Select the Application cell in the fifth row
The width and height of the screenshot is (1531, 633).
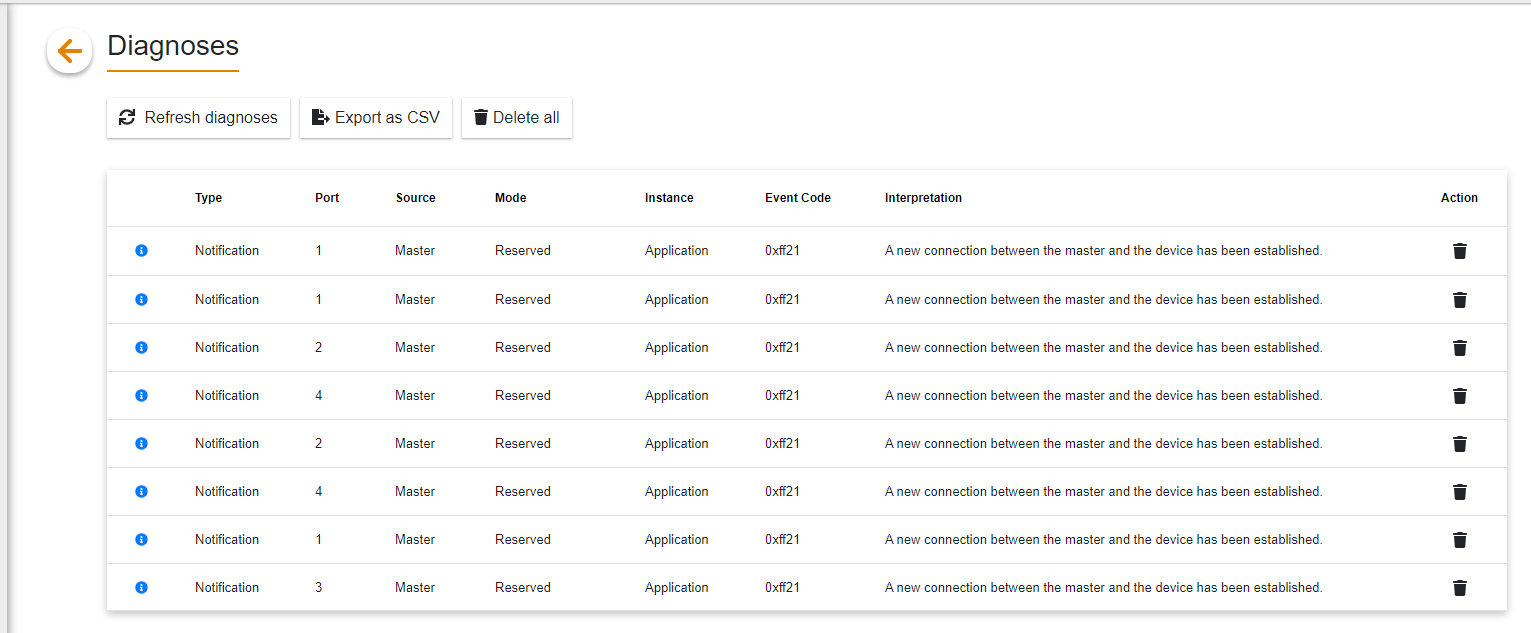677,444
